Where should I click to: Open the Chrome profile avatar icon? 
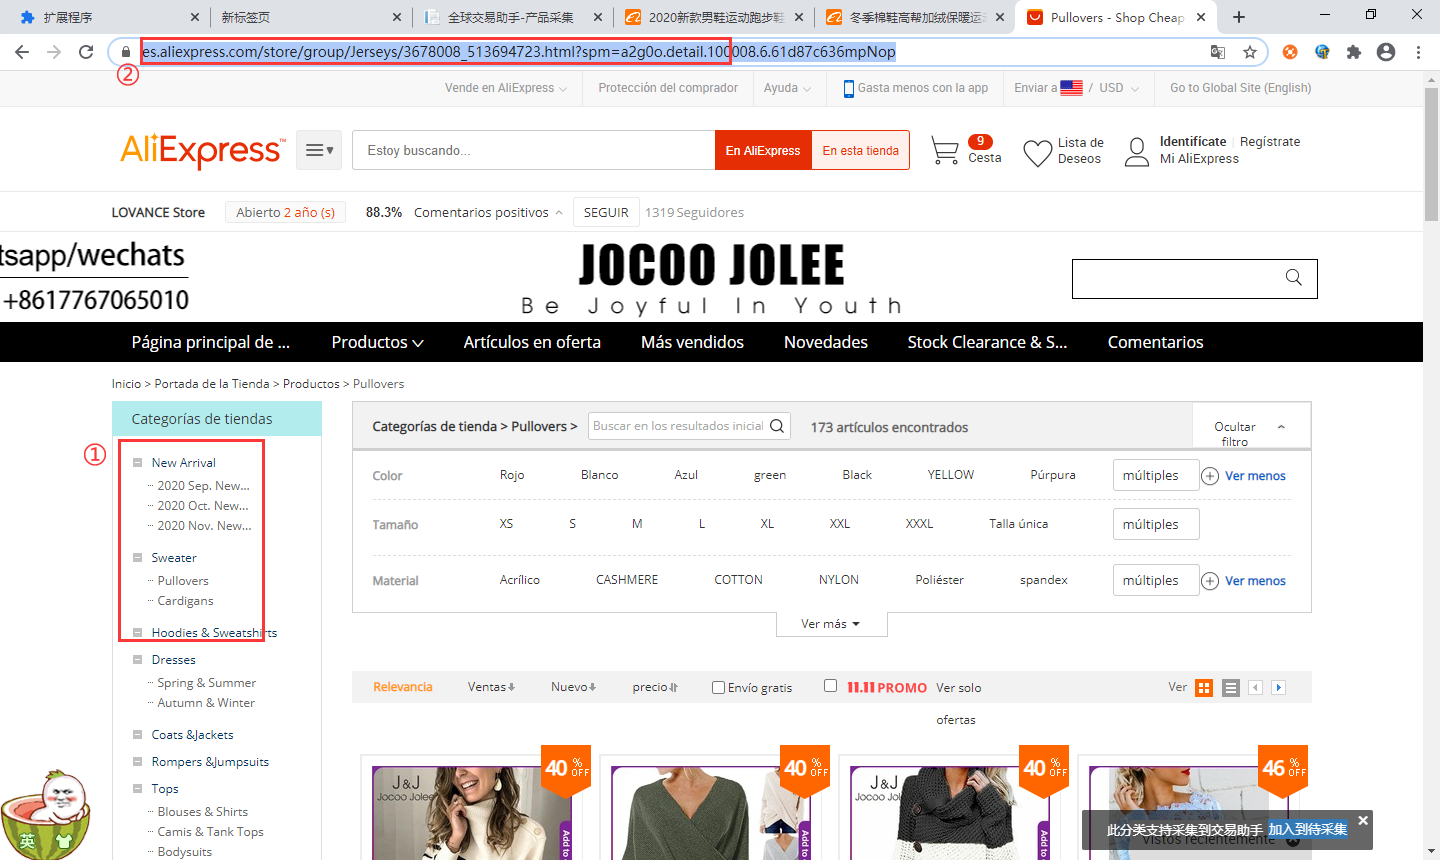point(1386,52)
